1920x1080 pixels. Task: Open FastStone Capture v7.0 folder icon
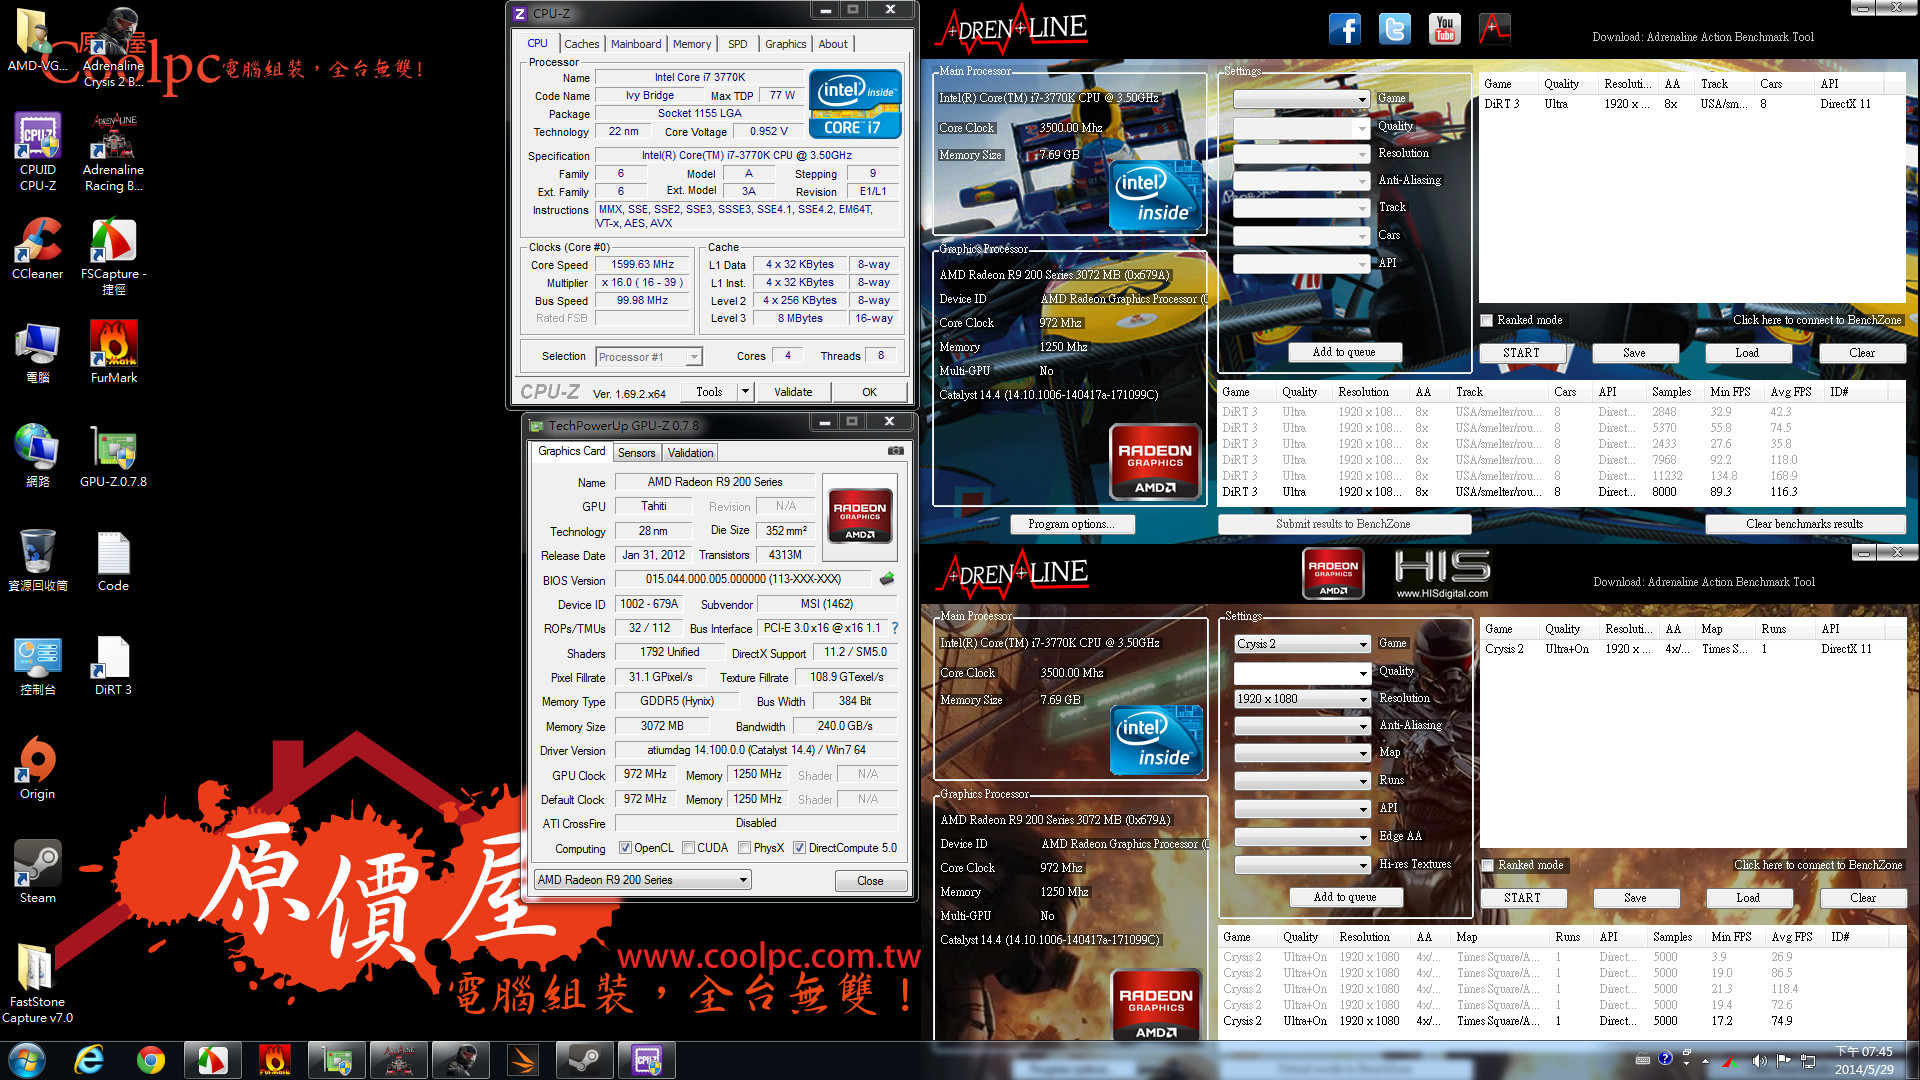point(38,985)
